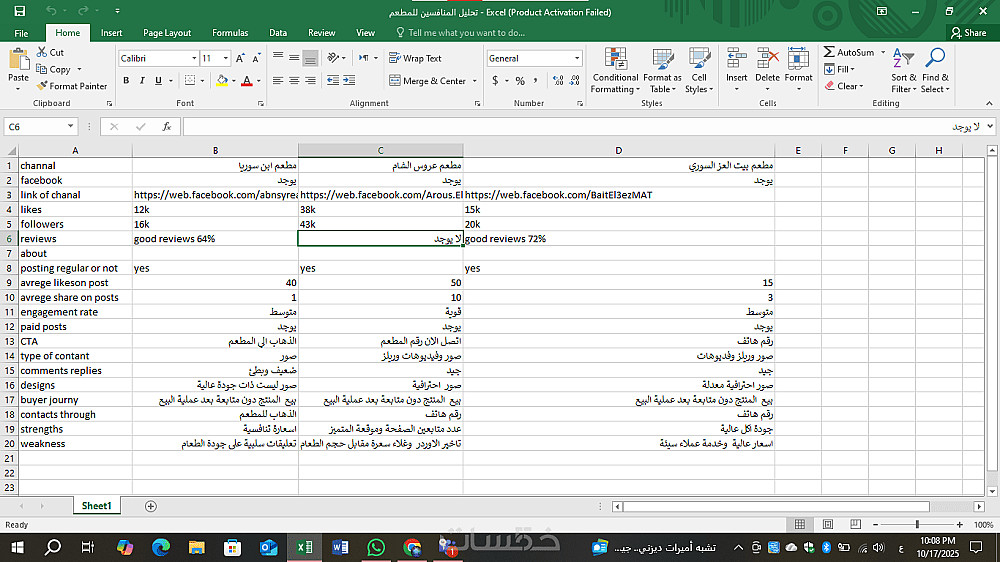Toggle Underline formatting
The width and height of the screenshot is (1000, 562).
pyautogui.click(x=158, y=80)
